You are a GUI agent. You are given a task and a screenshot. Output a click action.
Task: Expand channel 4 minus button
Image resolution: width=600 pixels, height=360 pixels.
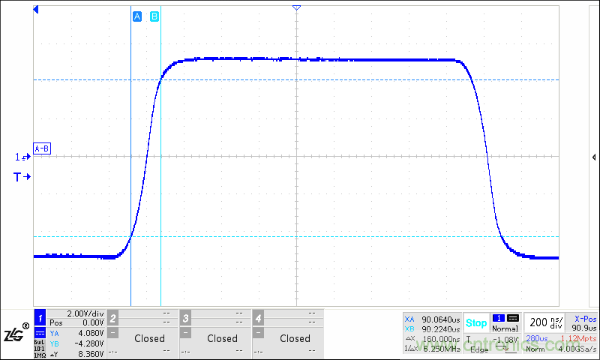click(258, 333)
